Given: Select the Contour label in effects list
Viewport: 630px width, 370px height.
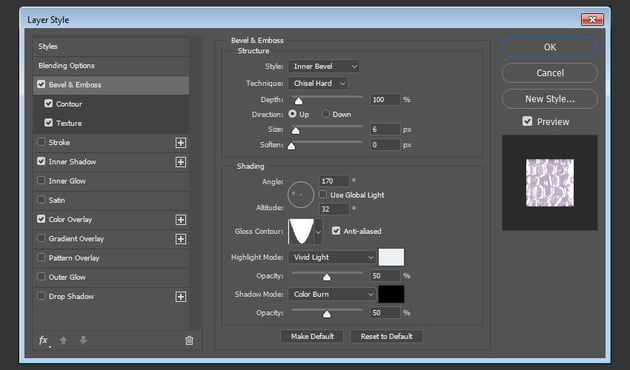Looking at the screenshot, I should coord(69,104).
